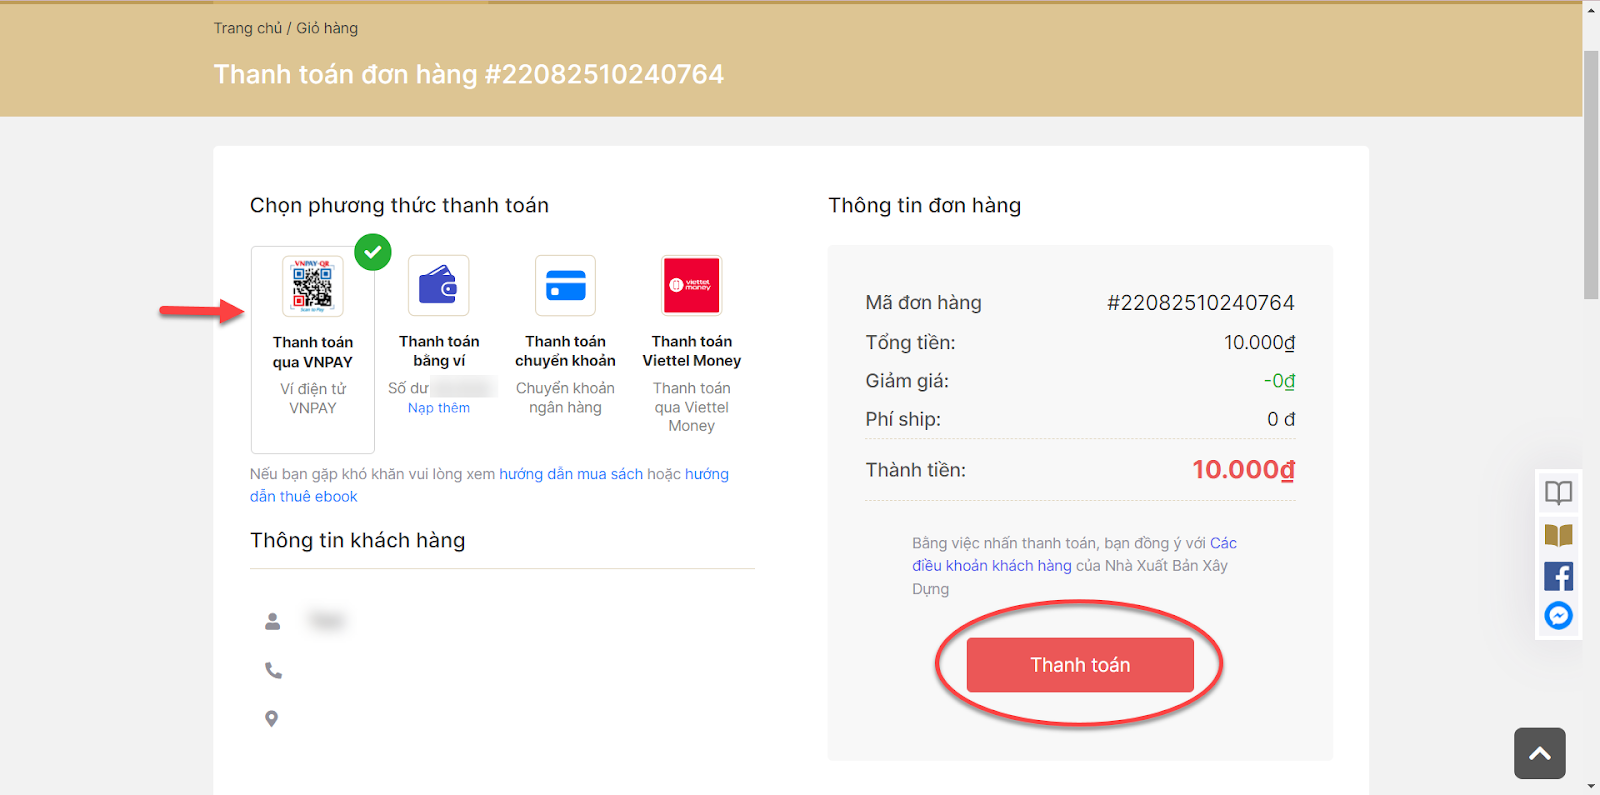1600x795 pixels.
Task: Select 'Thanh toán chuyển khoản' payment option
Action: pyautogui.click(x=565, y=351)
